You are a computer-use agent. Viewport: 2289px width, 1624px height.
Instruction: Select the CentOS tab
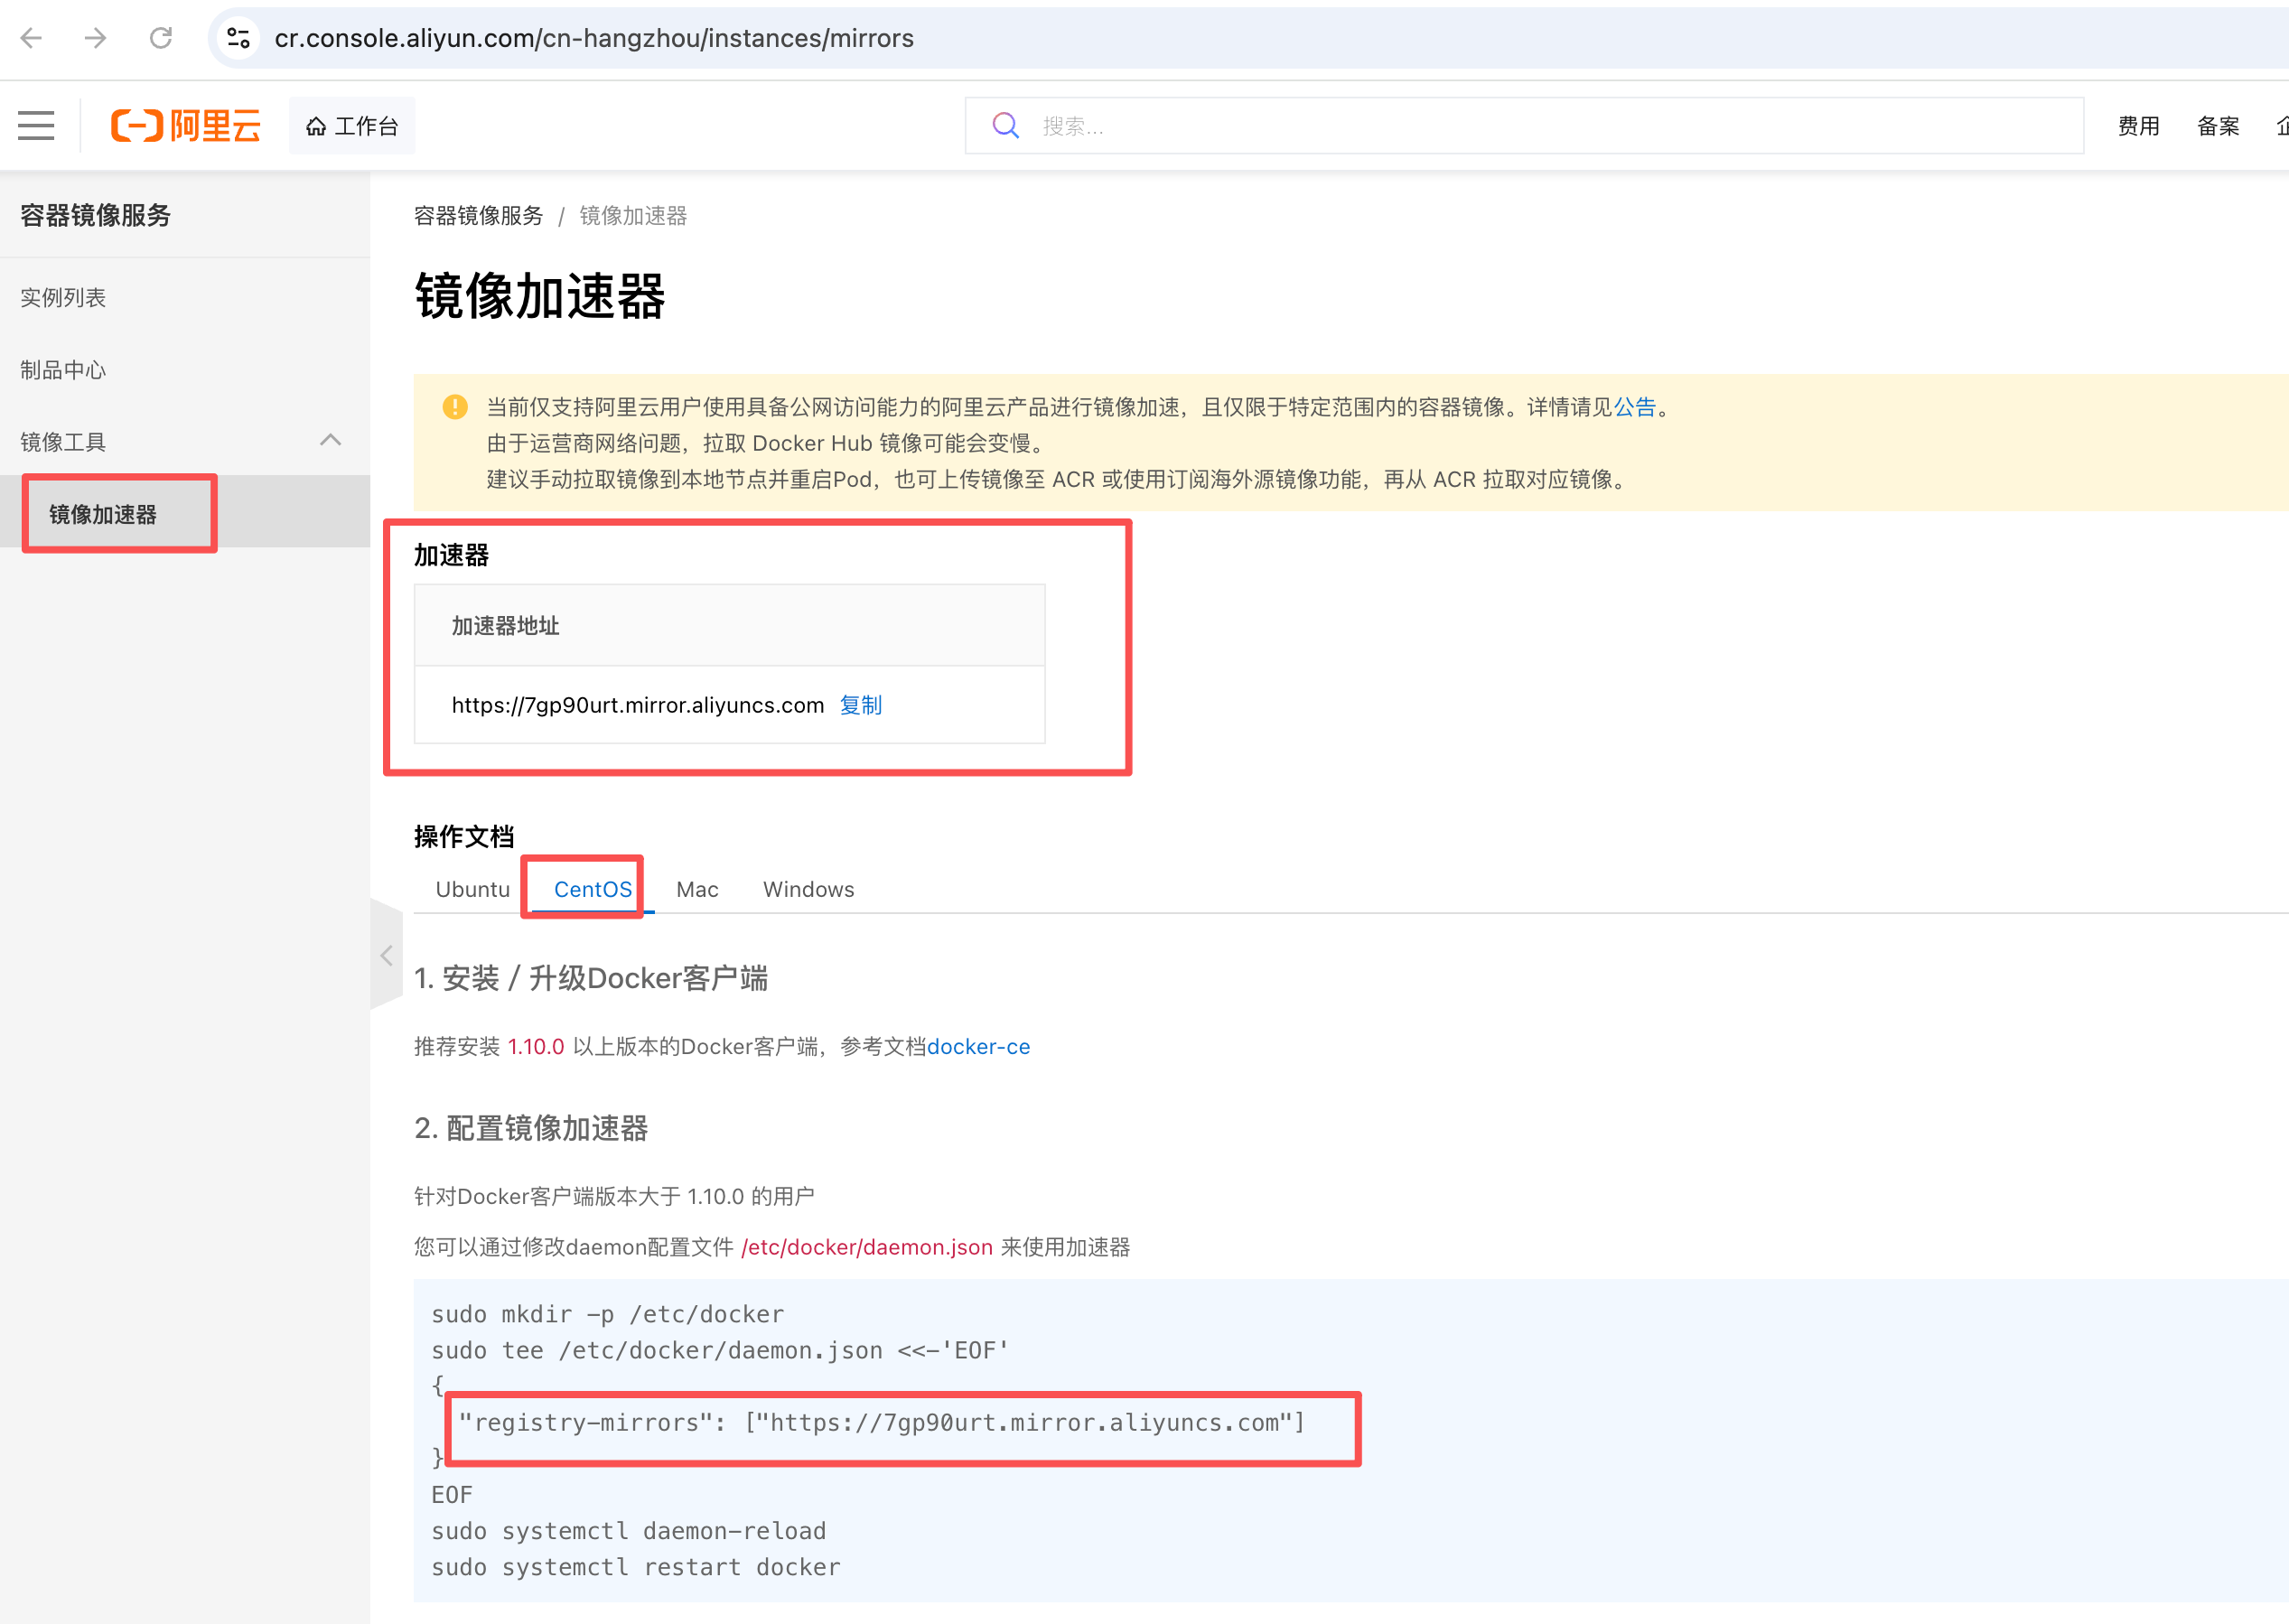[592, 889]
